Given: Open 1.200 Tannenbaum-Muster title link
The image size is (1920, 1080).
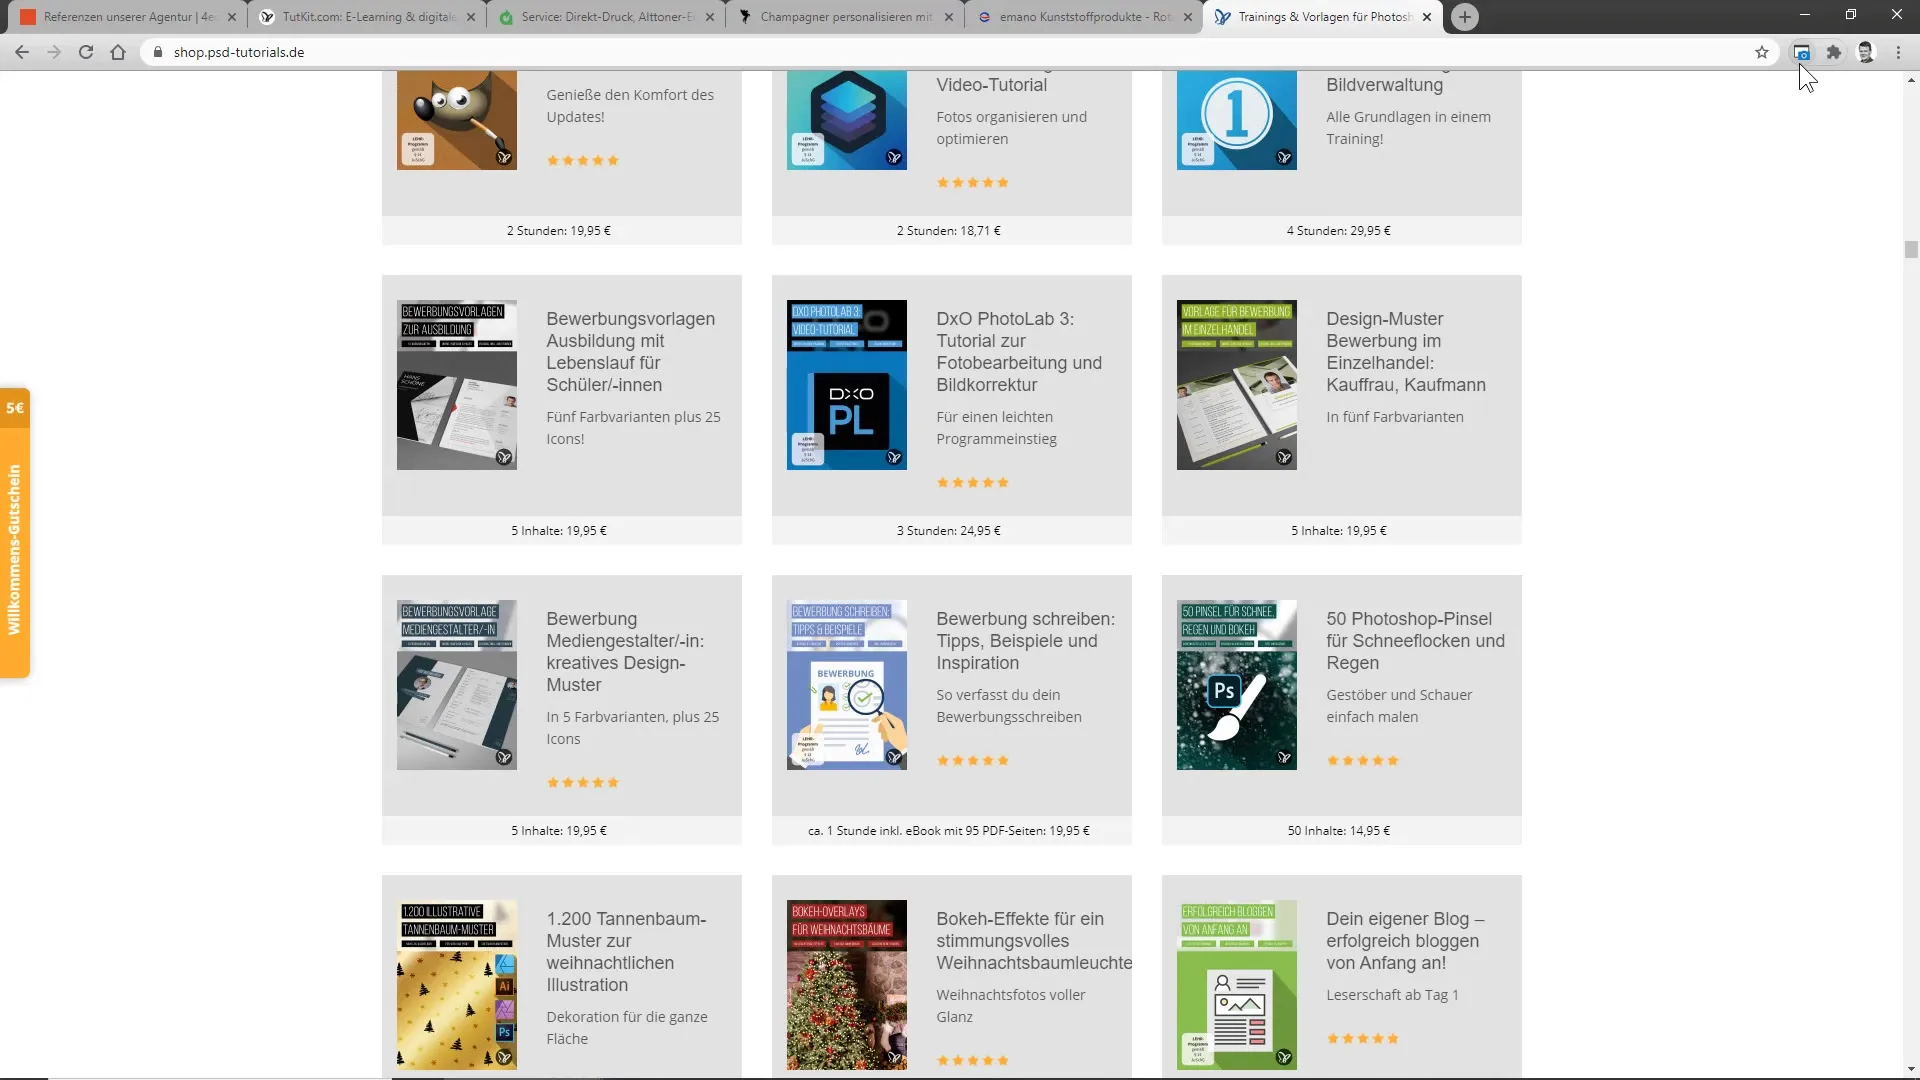Looking at the screenshot, I should pos(626,952).
